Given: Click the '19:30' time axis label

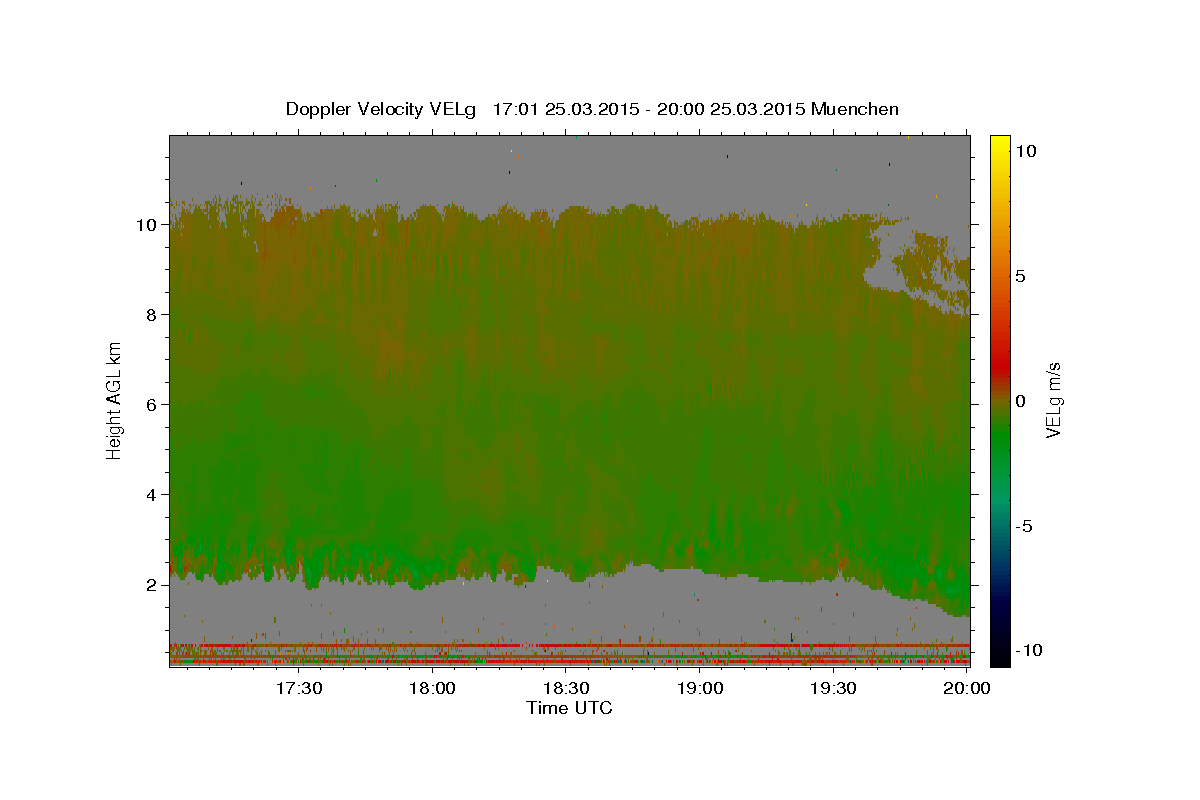Looking at the screenshot, I should [833, 688].
